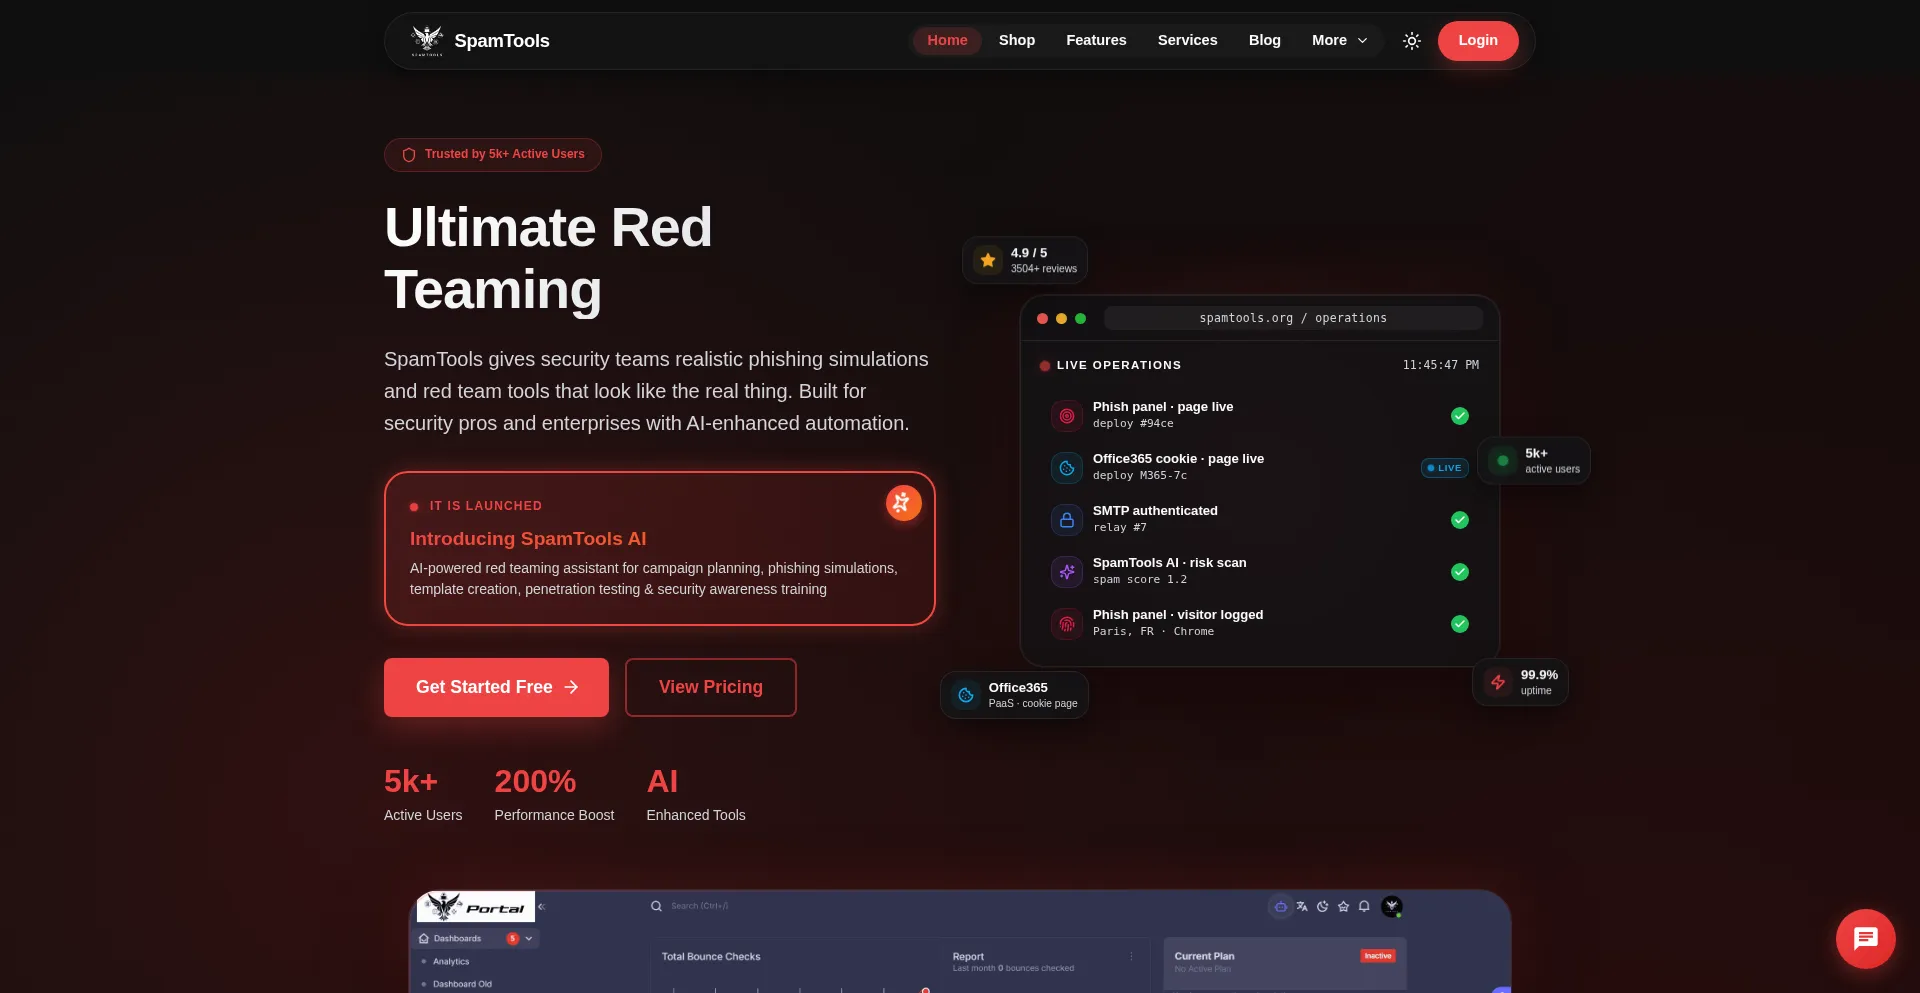Open the Shop nav item
This screenshot has width=1920, height=993.
pyautogui.click(x=1017, y=40)
